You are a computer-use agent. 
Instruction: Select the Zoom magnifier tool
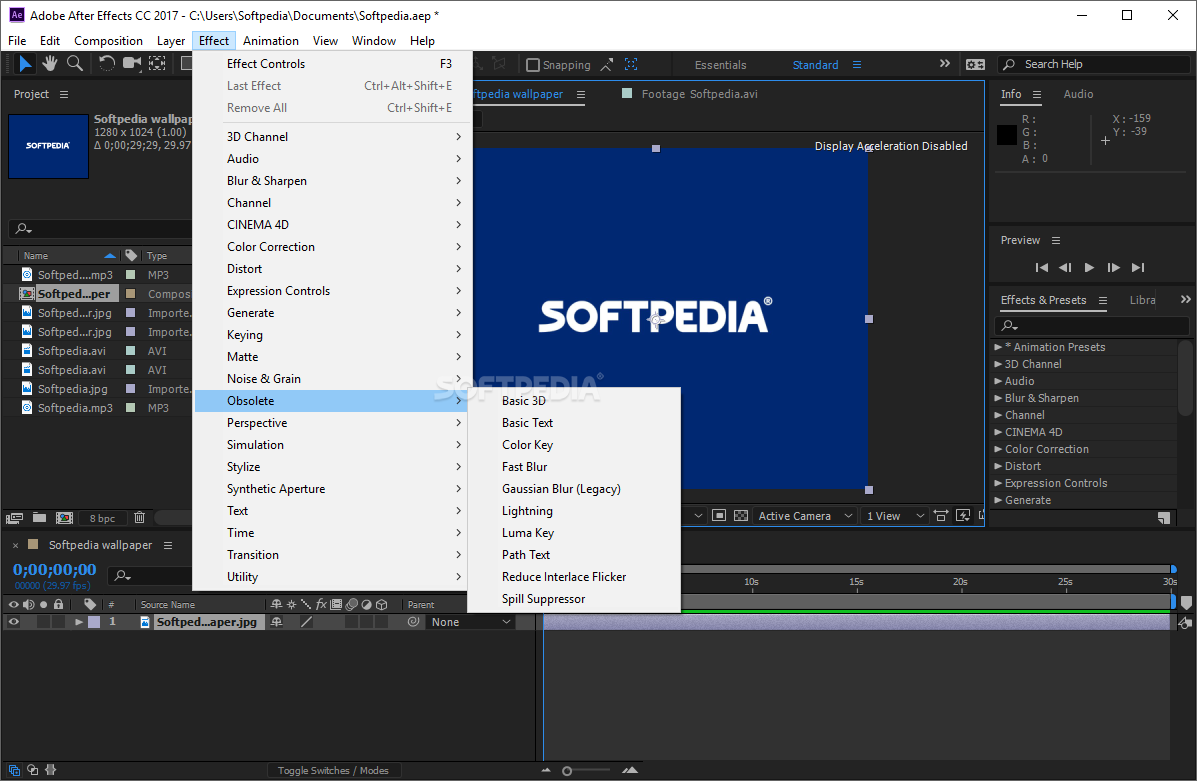(75, 64)
